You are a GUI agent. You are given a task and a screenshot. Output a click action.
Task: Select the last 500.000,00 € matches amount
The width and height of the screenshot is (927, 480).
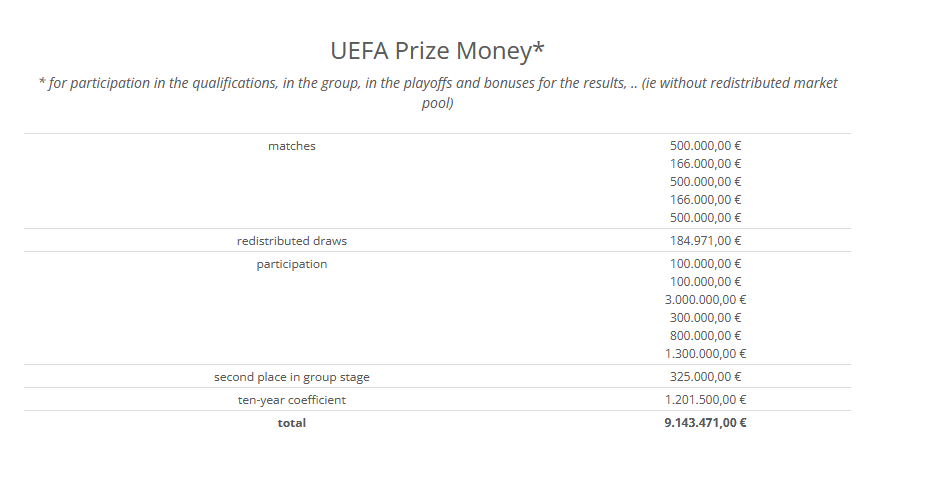coord(705,218)
